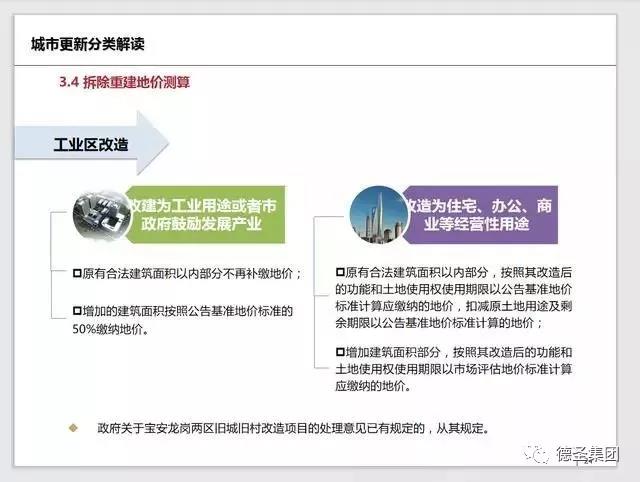Click square bullet before 增加建筑面积部分
The width and height of the screenshot is (640, 482).
[340, 352]
